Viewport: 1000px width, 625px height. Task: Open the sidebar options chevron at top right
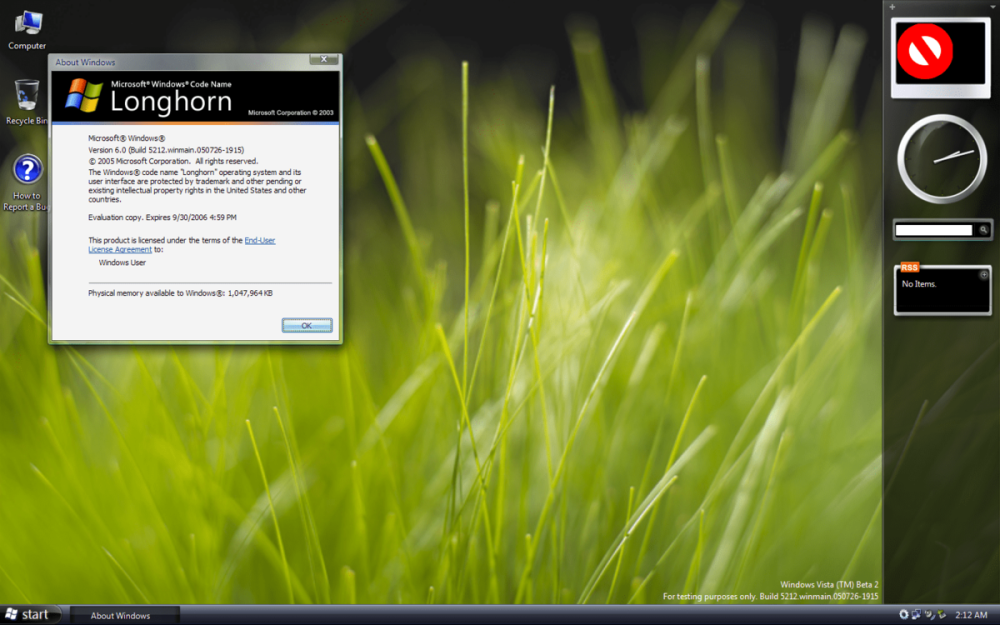pos(993,7)
